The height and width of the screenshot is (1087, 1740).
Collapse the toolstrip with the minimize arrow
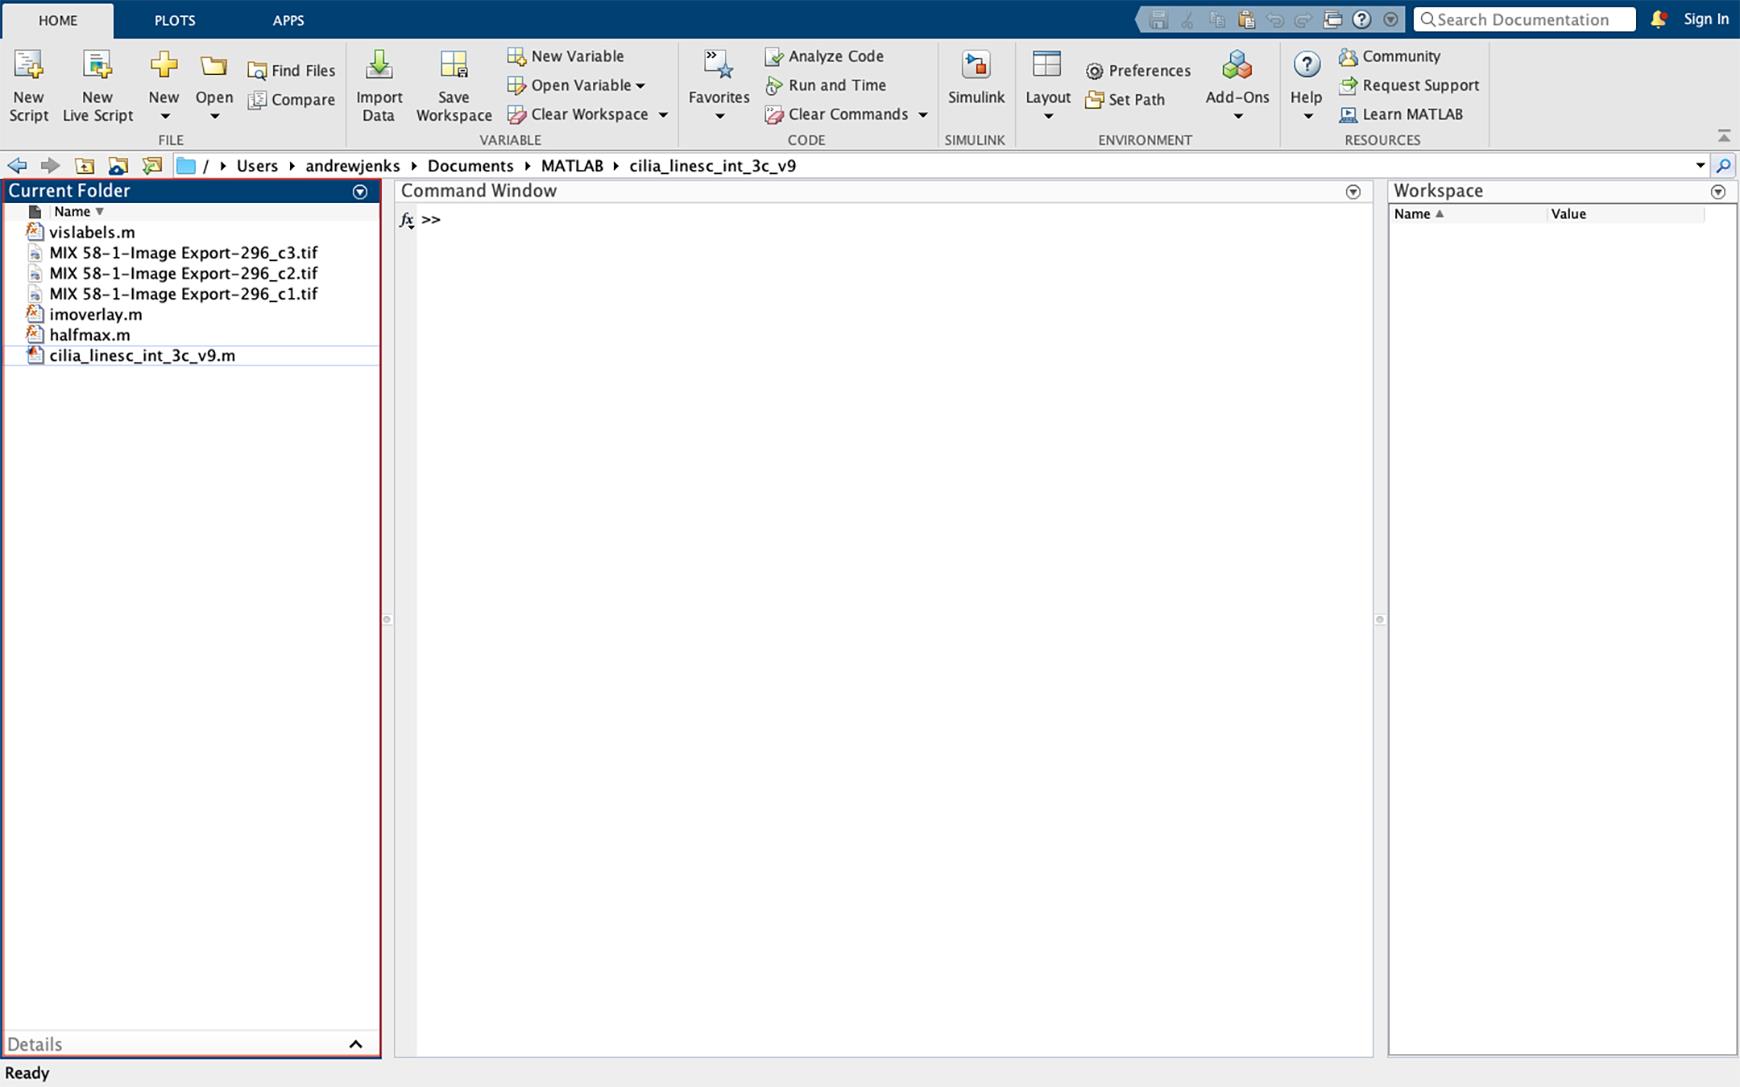pos(1723,135)
